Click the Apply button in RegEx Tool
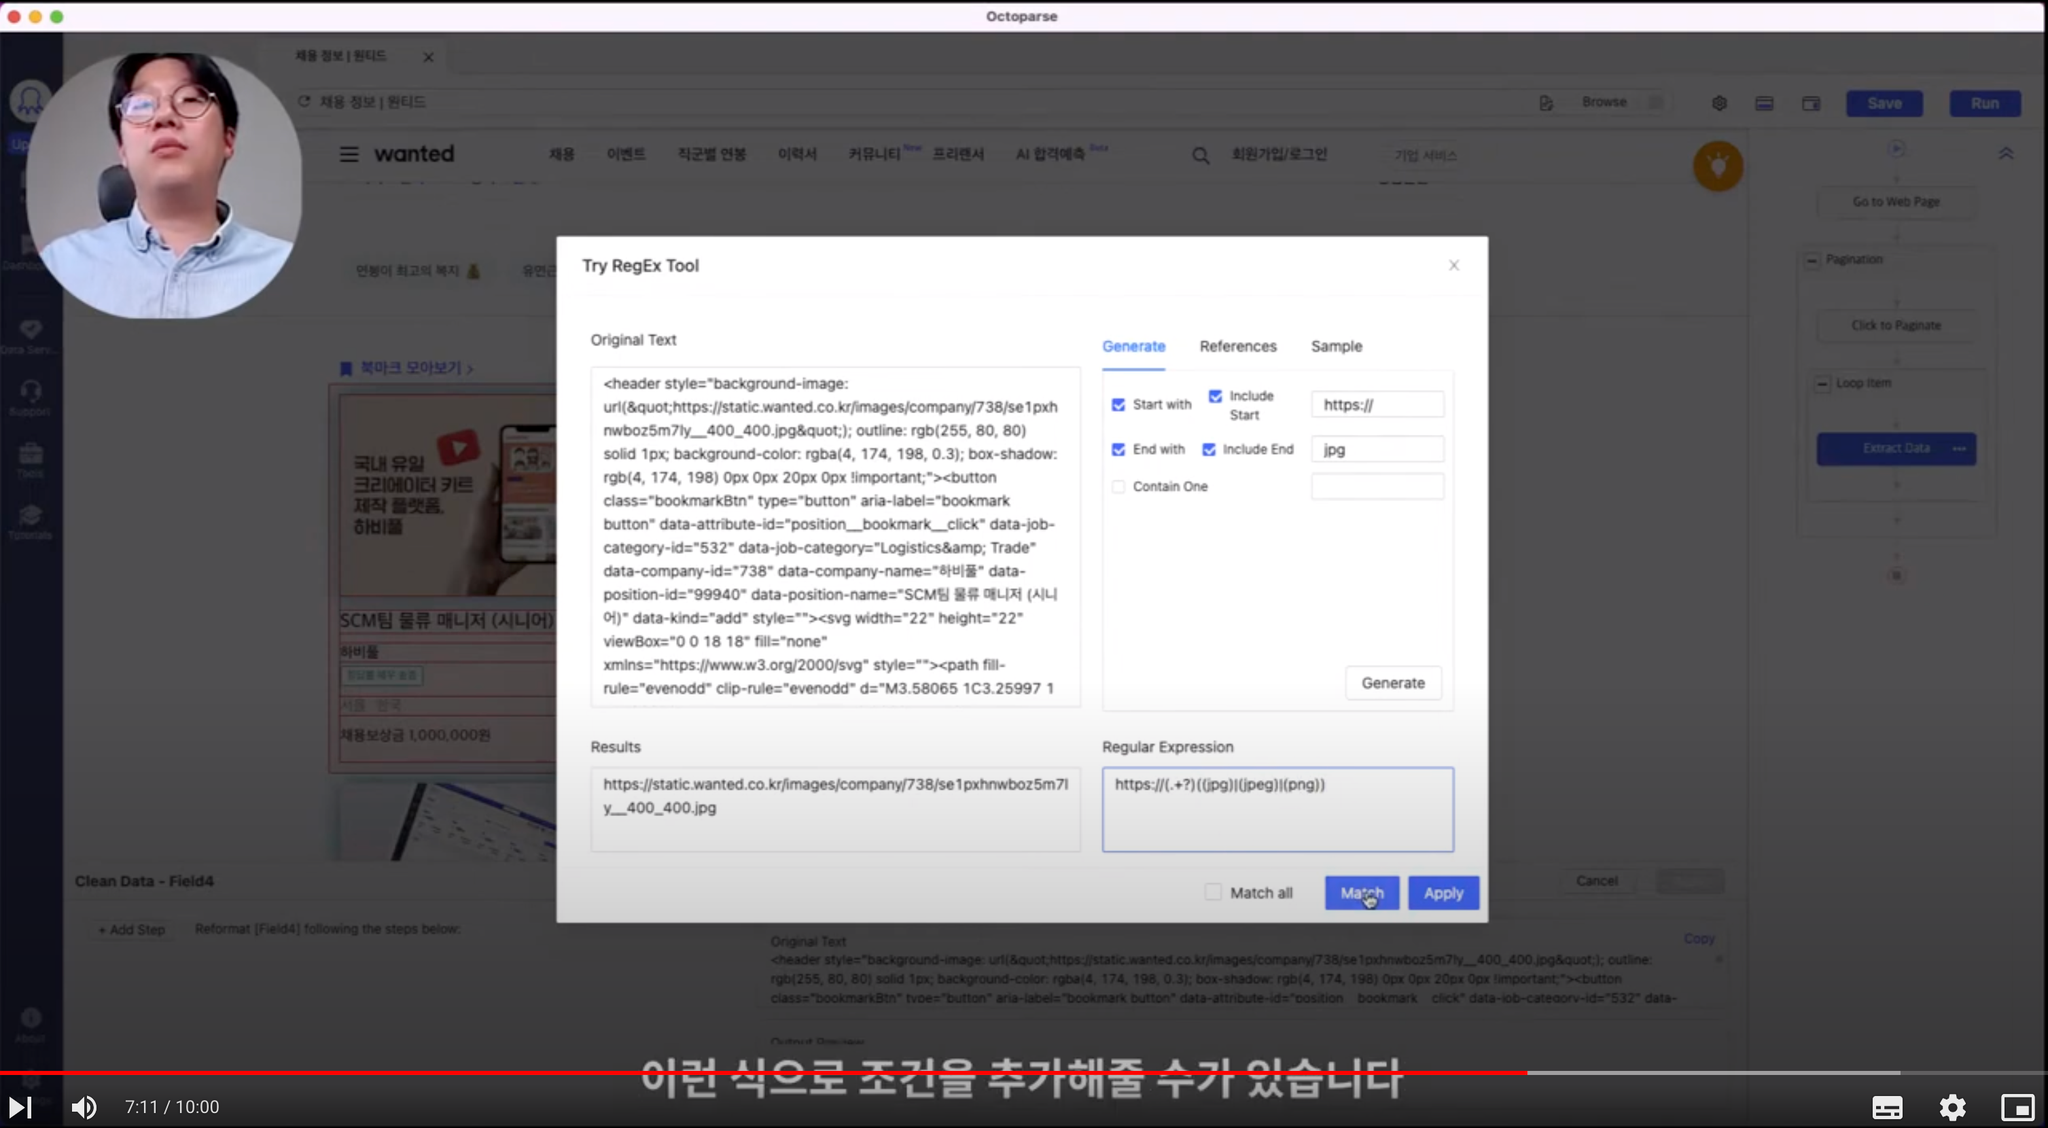Viewport: 2048px width, 1128px height. pos(1443,893)
